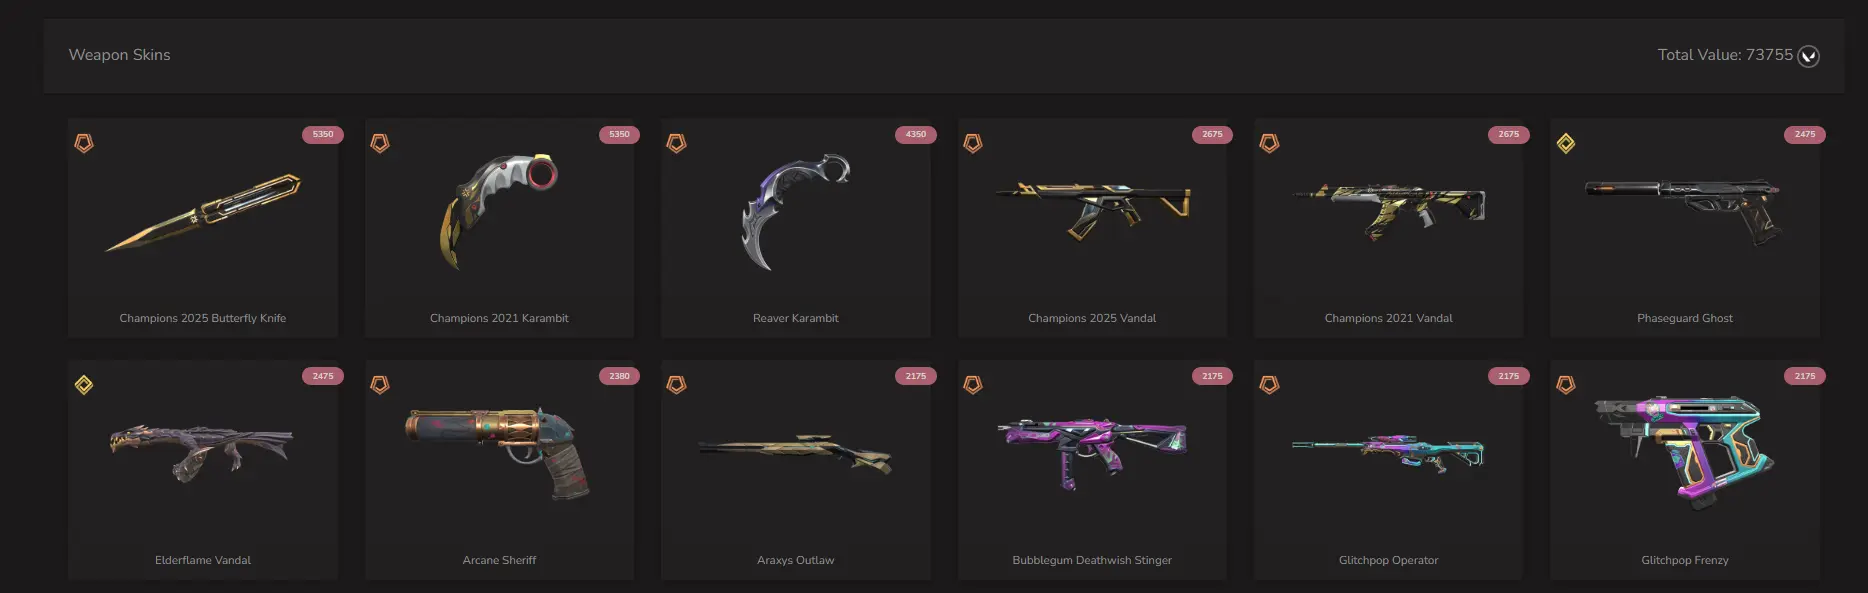
Task: Click the 2380 price badge on Arcane Sheriff
Action: [619, 376]
